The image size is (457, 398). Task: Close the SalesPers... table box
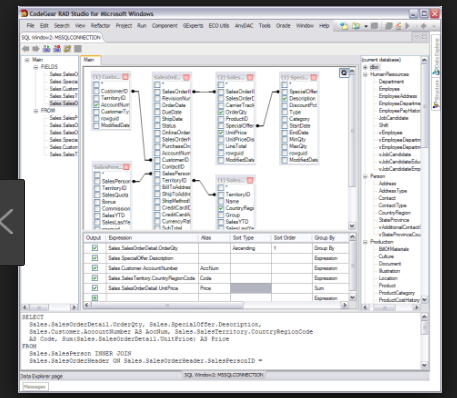(126, 167)
